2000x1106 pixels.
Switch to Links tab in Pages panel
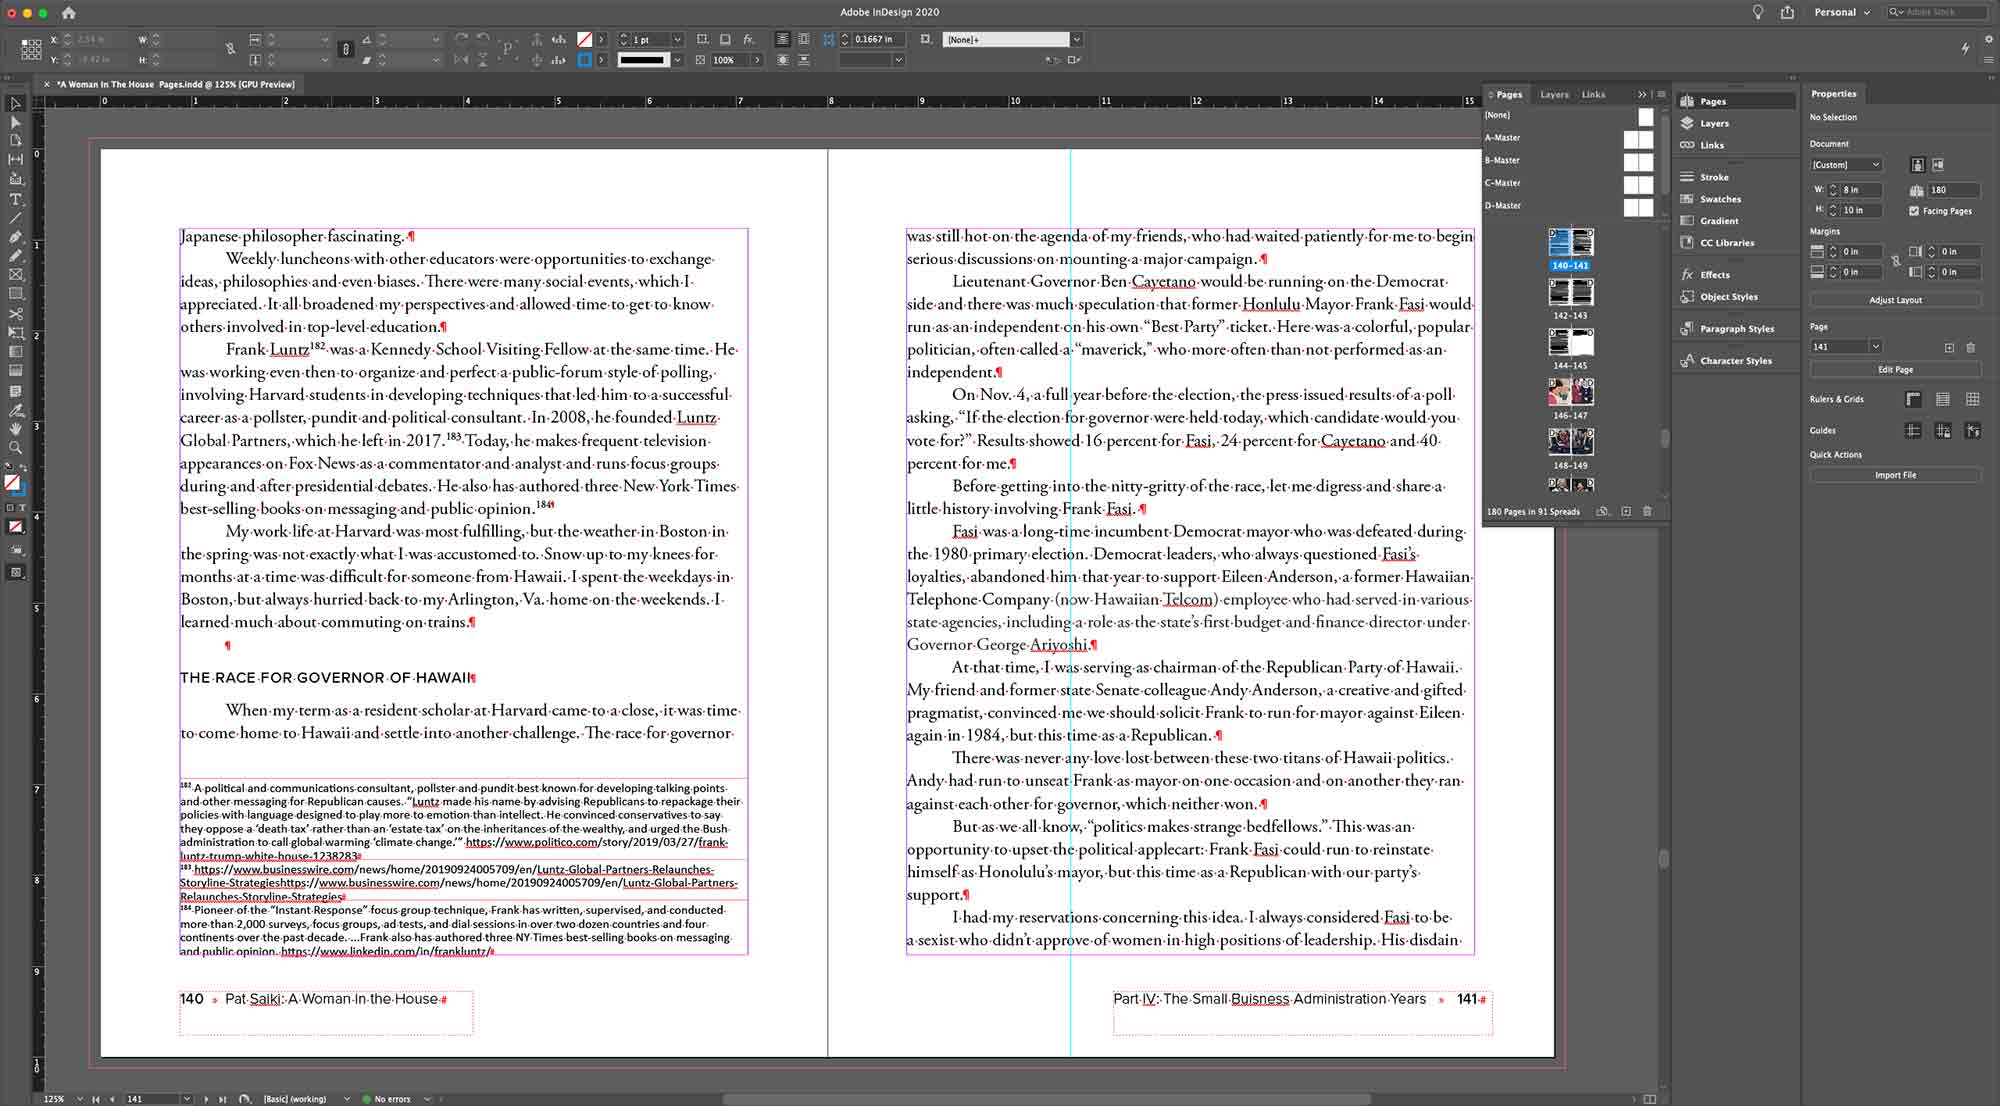point(1594,94)
